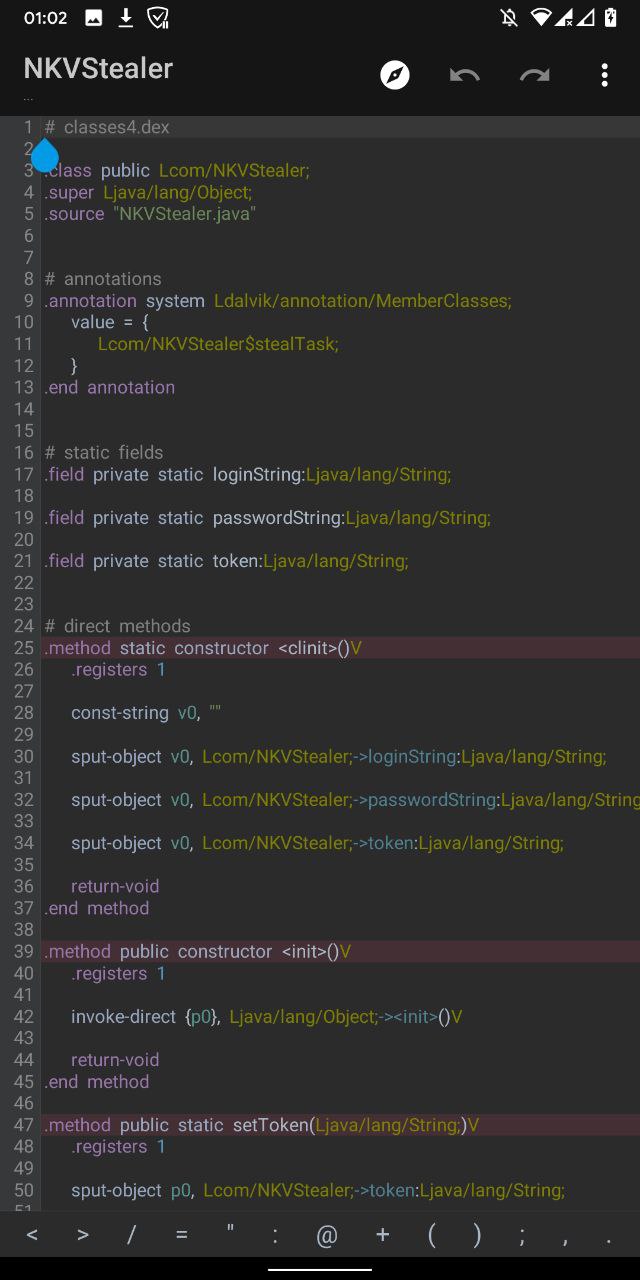Insert the period symbol key
This screenshot has height=1280, width=640.
pyautogui.click(x=609, y=1242)
